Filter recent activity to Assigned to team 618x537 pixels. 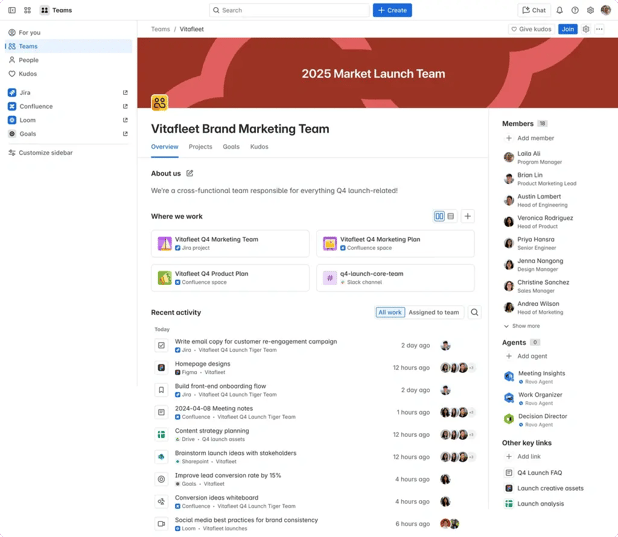tap(434, 312)
